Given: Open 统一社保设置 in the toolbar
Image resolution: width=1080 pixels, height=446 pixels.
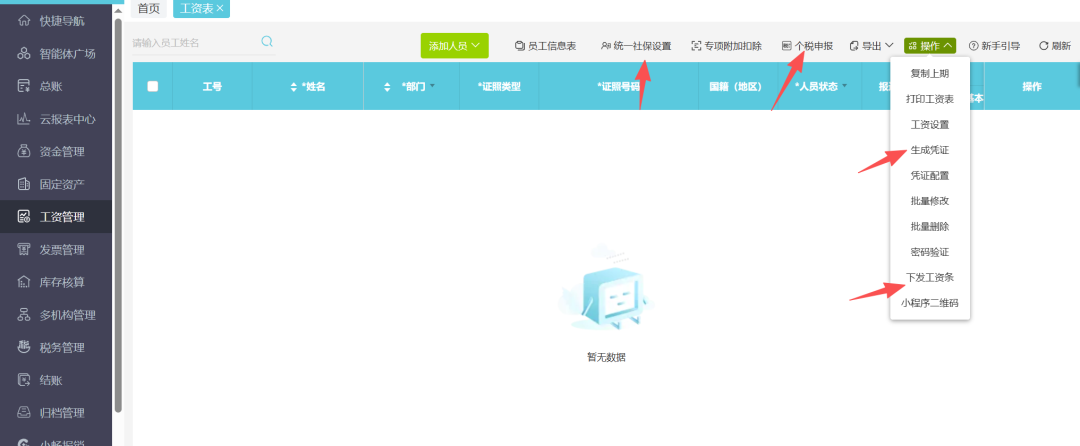Looking at the screenshot, I should point(636,46).
